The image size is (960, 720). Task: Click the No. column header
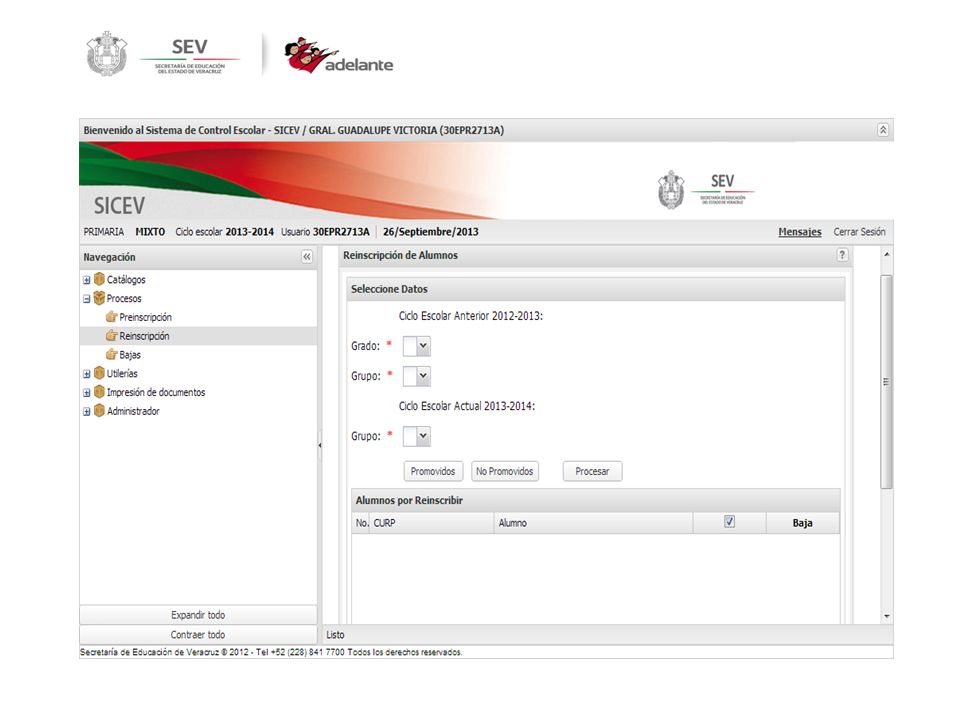coord(361,523)
